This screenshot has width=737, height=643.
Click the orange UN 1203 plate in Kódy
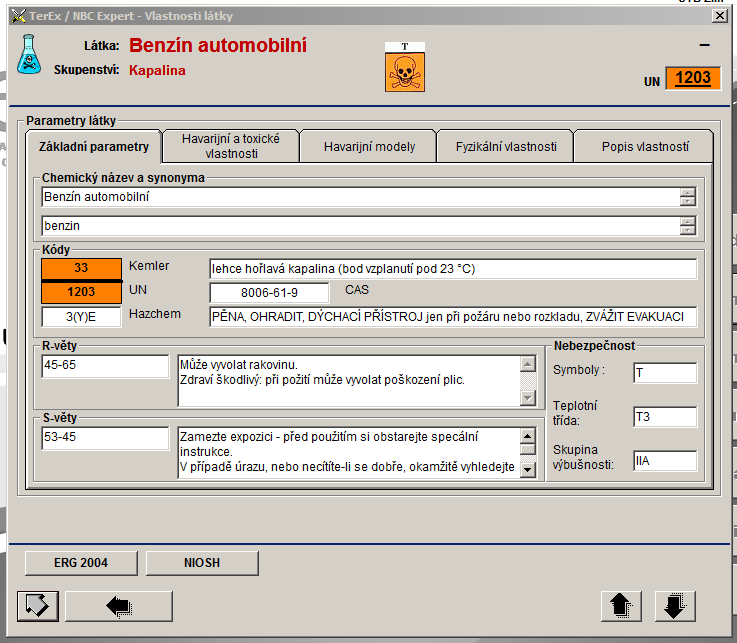coord(81,292)
